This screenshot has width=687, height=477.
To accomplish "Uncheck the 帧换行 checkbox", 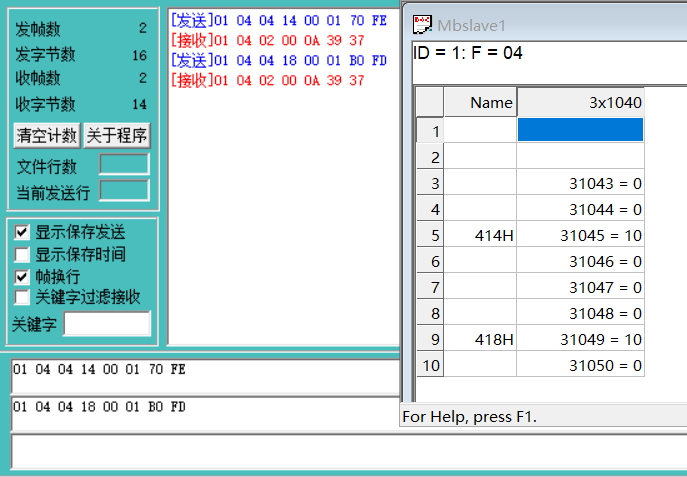I will 22,276.
